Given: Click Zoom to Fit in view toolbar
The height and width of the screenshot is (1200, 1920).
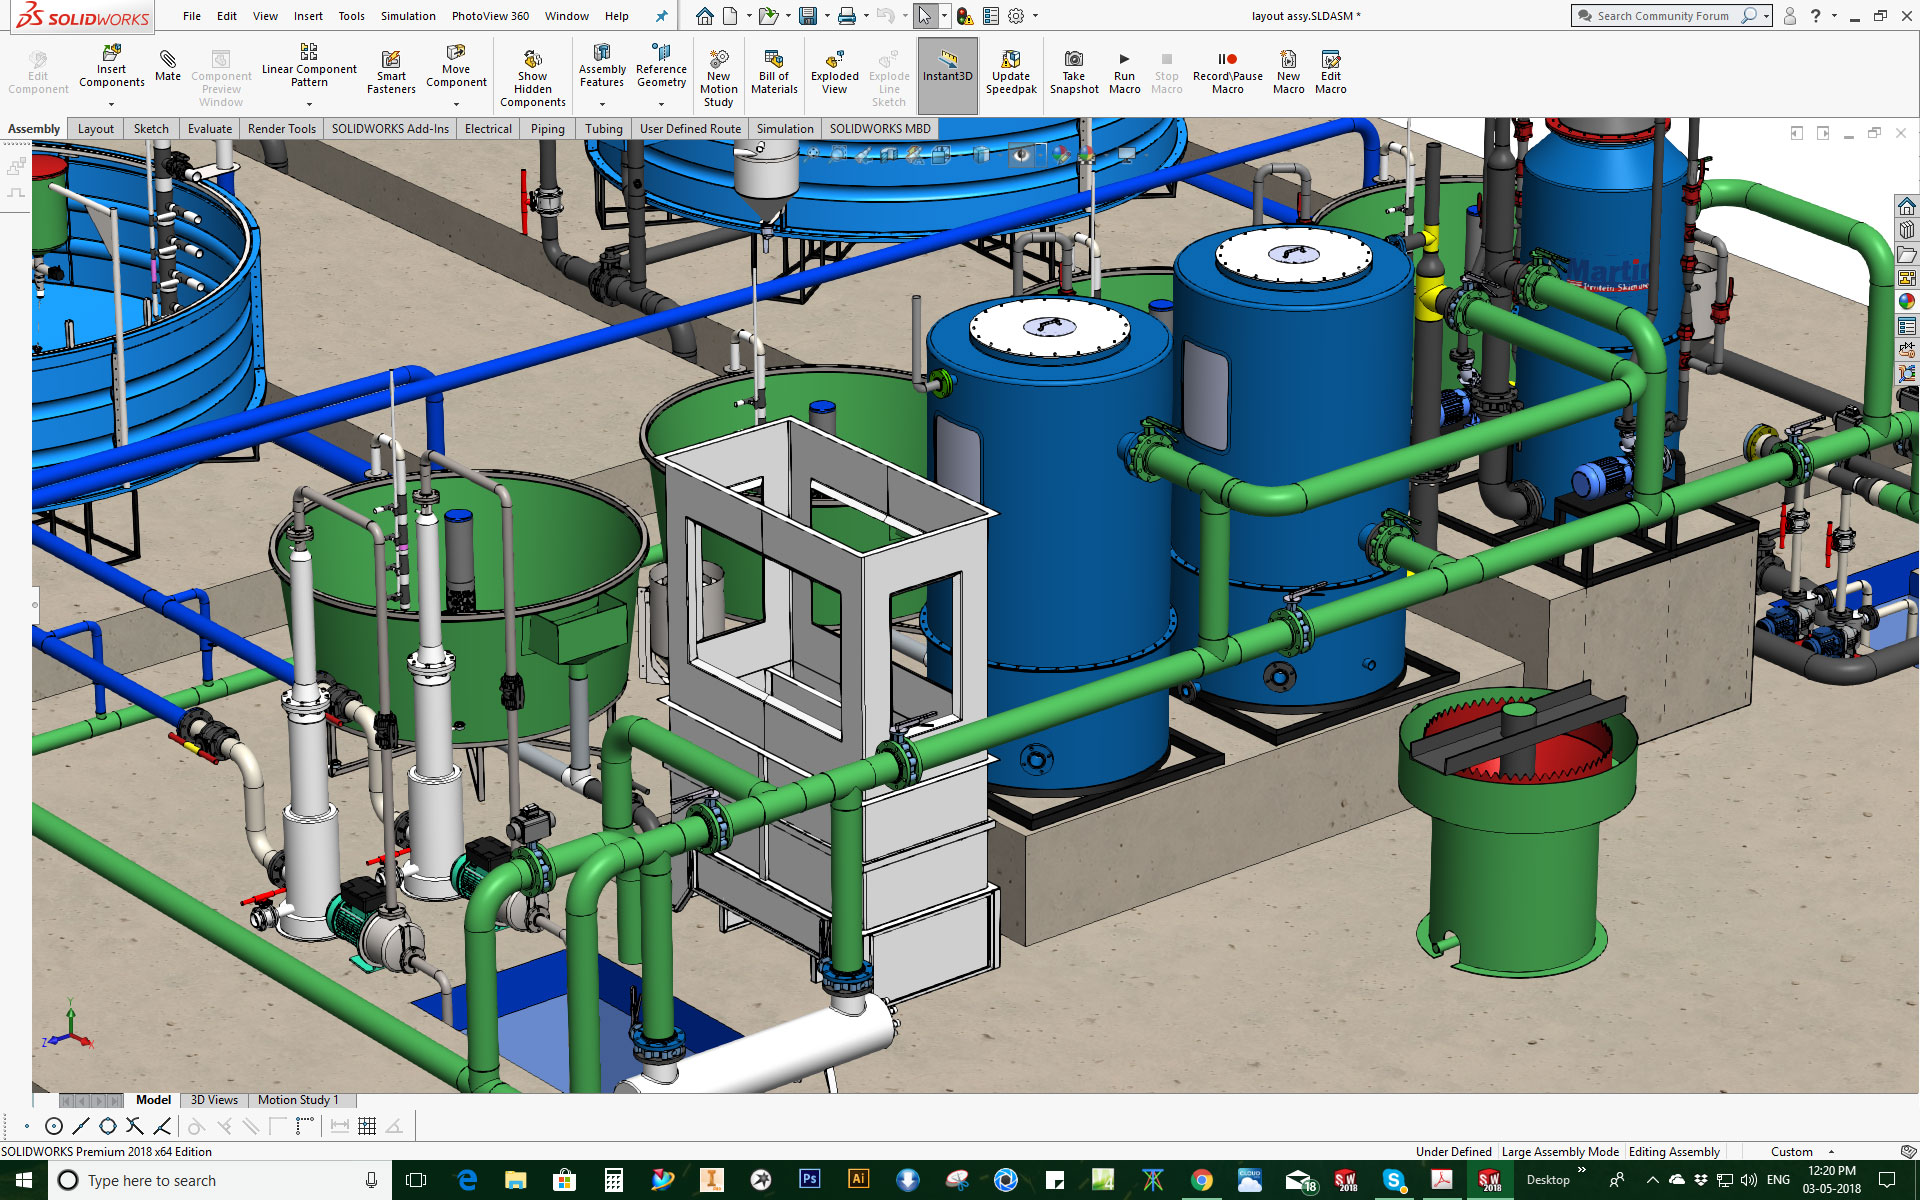Looking at the screenshot, I should click(811, 155).
